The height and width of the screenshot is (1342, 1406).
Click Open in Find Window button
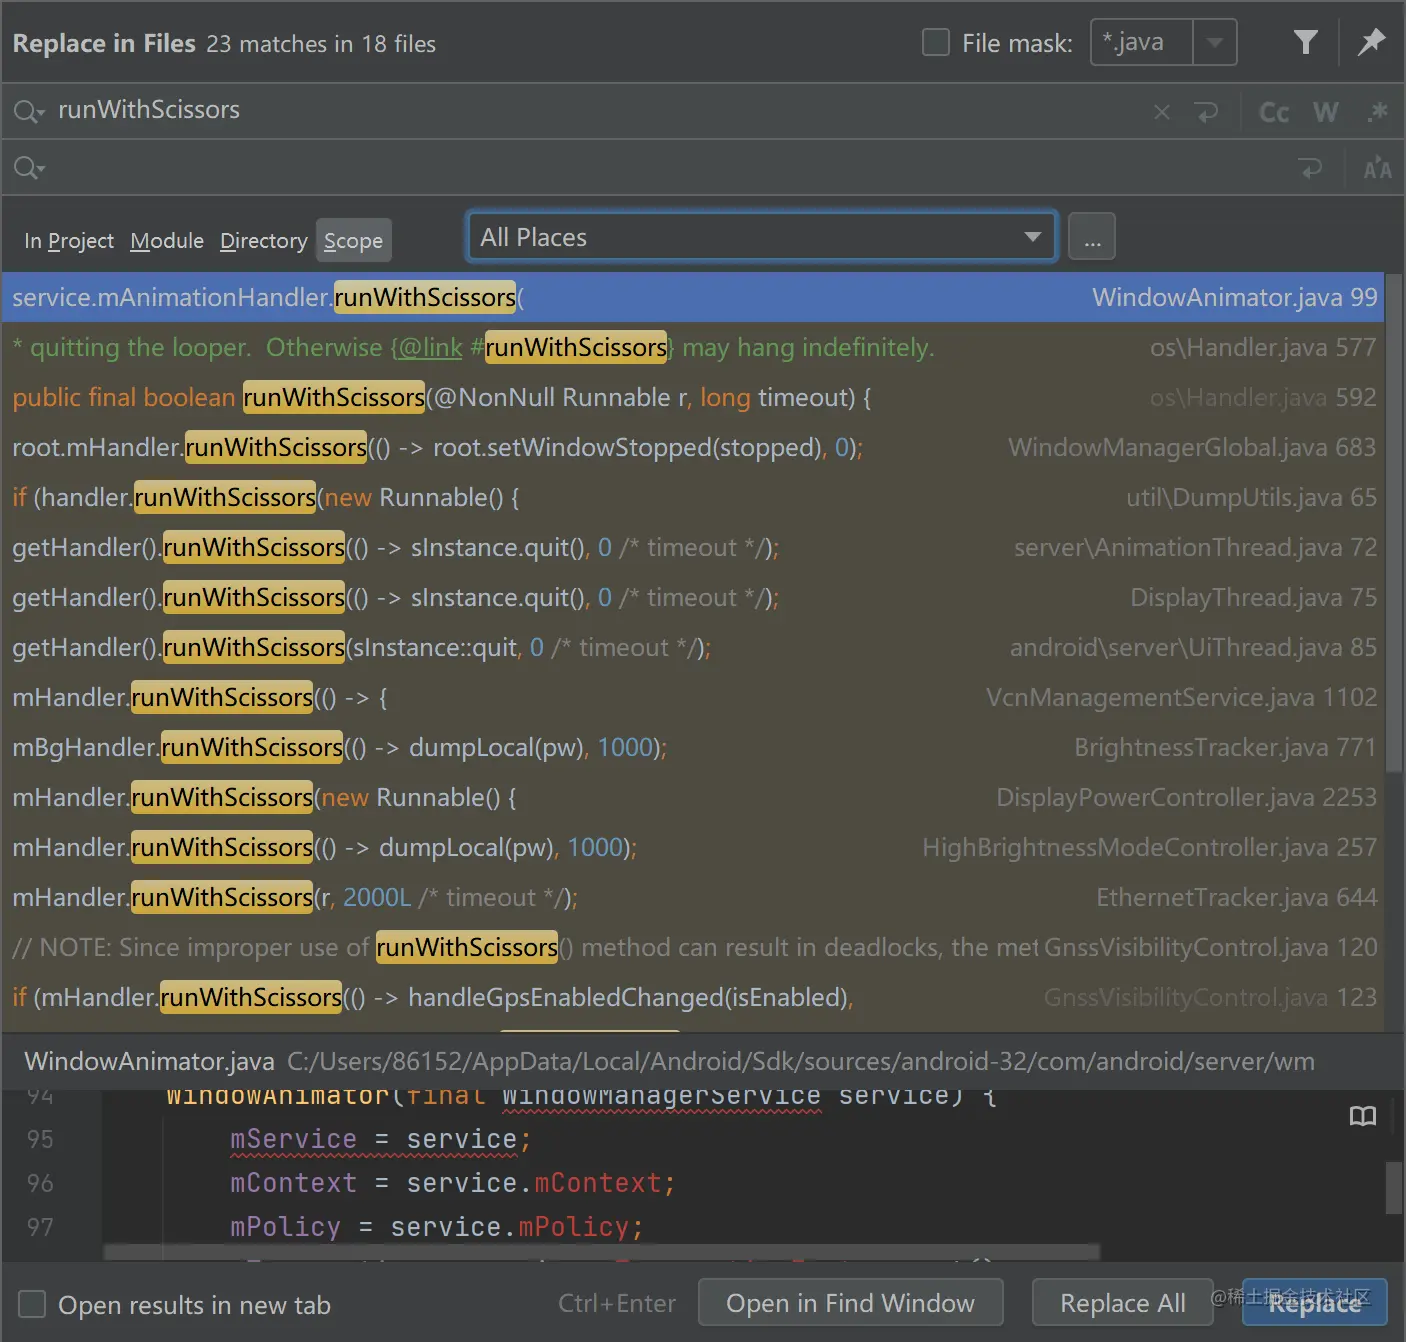click(x=850, y=1303)
